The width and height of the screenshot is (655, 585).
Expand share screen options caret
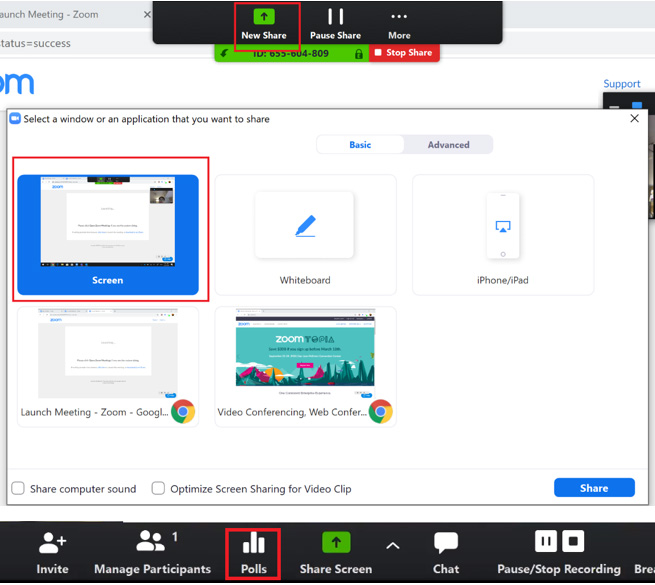(x=393, y=546)
